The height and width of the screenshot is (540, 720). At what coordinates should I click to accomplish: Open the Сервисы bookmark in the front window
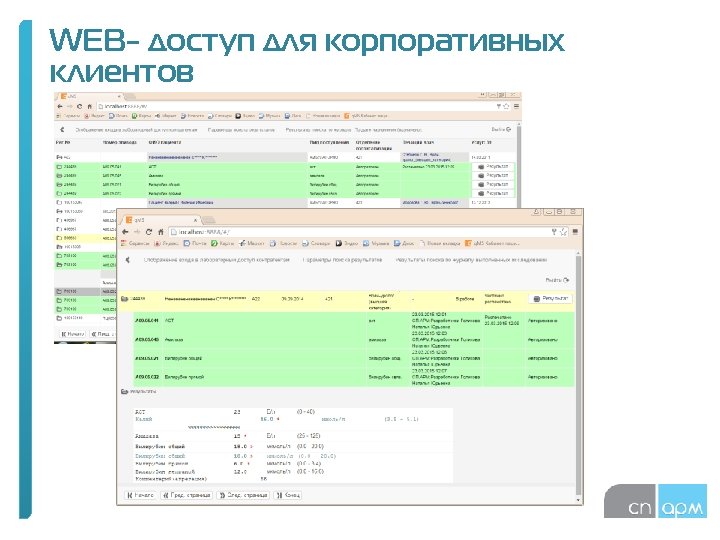click(135, 243)
